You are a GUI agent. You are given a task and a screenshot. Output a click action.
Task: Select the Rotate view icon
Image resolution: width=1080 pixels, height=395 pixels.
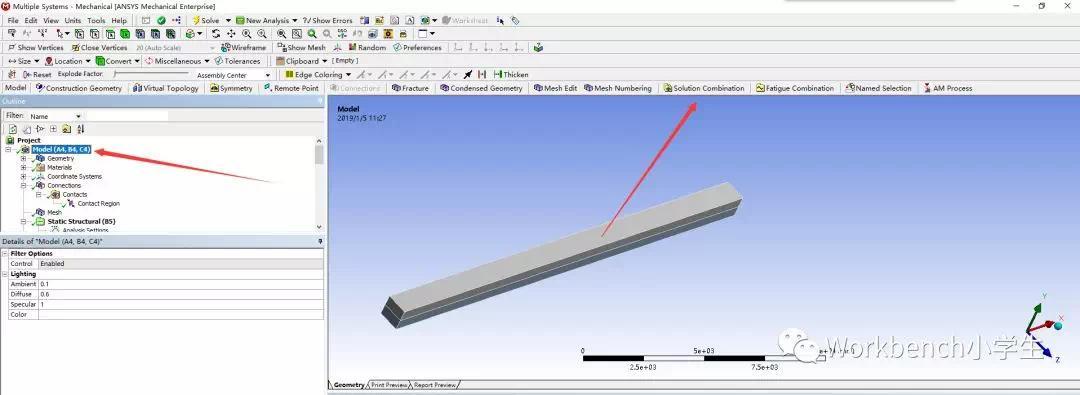[x=216, y=34]
